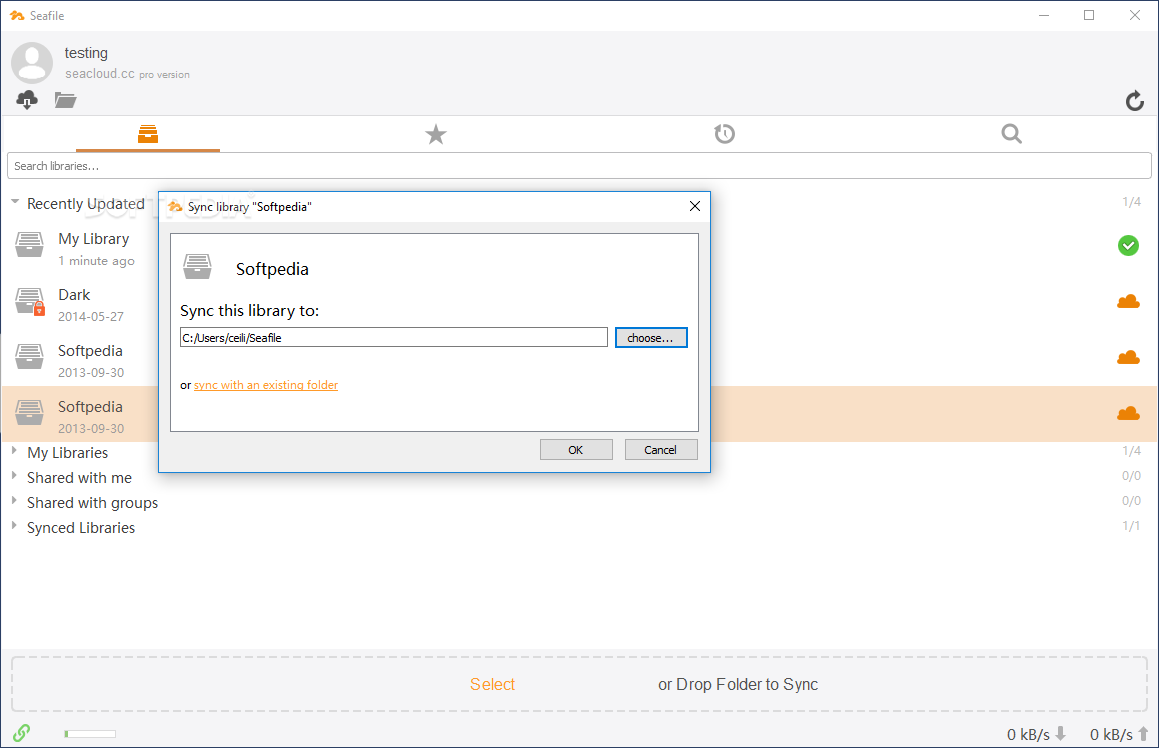Viewport: 1159px width, 748px height.
Task: Click the testing account name
Action: click(86, 53)
